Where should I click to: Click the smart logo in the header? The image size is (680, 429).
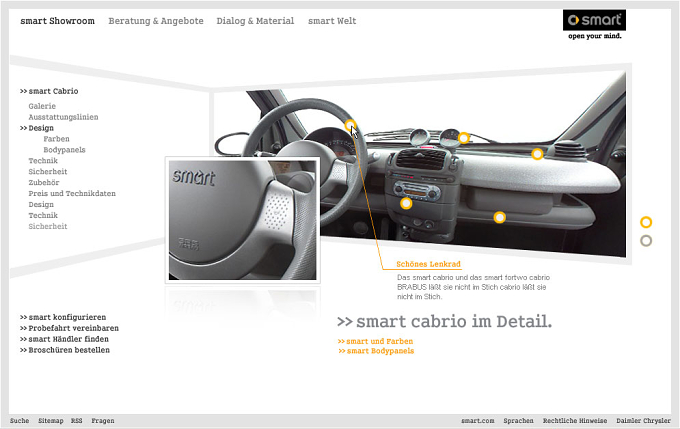(594, 20)
